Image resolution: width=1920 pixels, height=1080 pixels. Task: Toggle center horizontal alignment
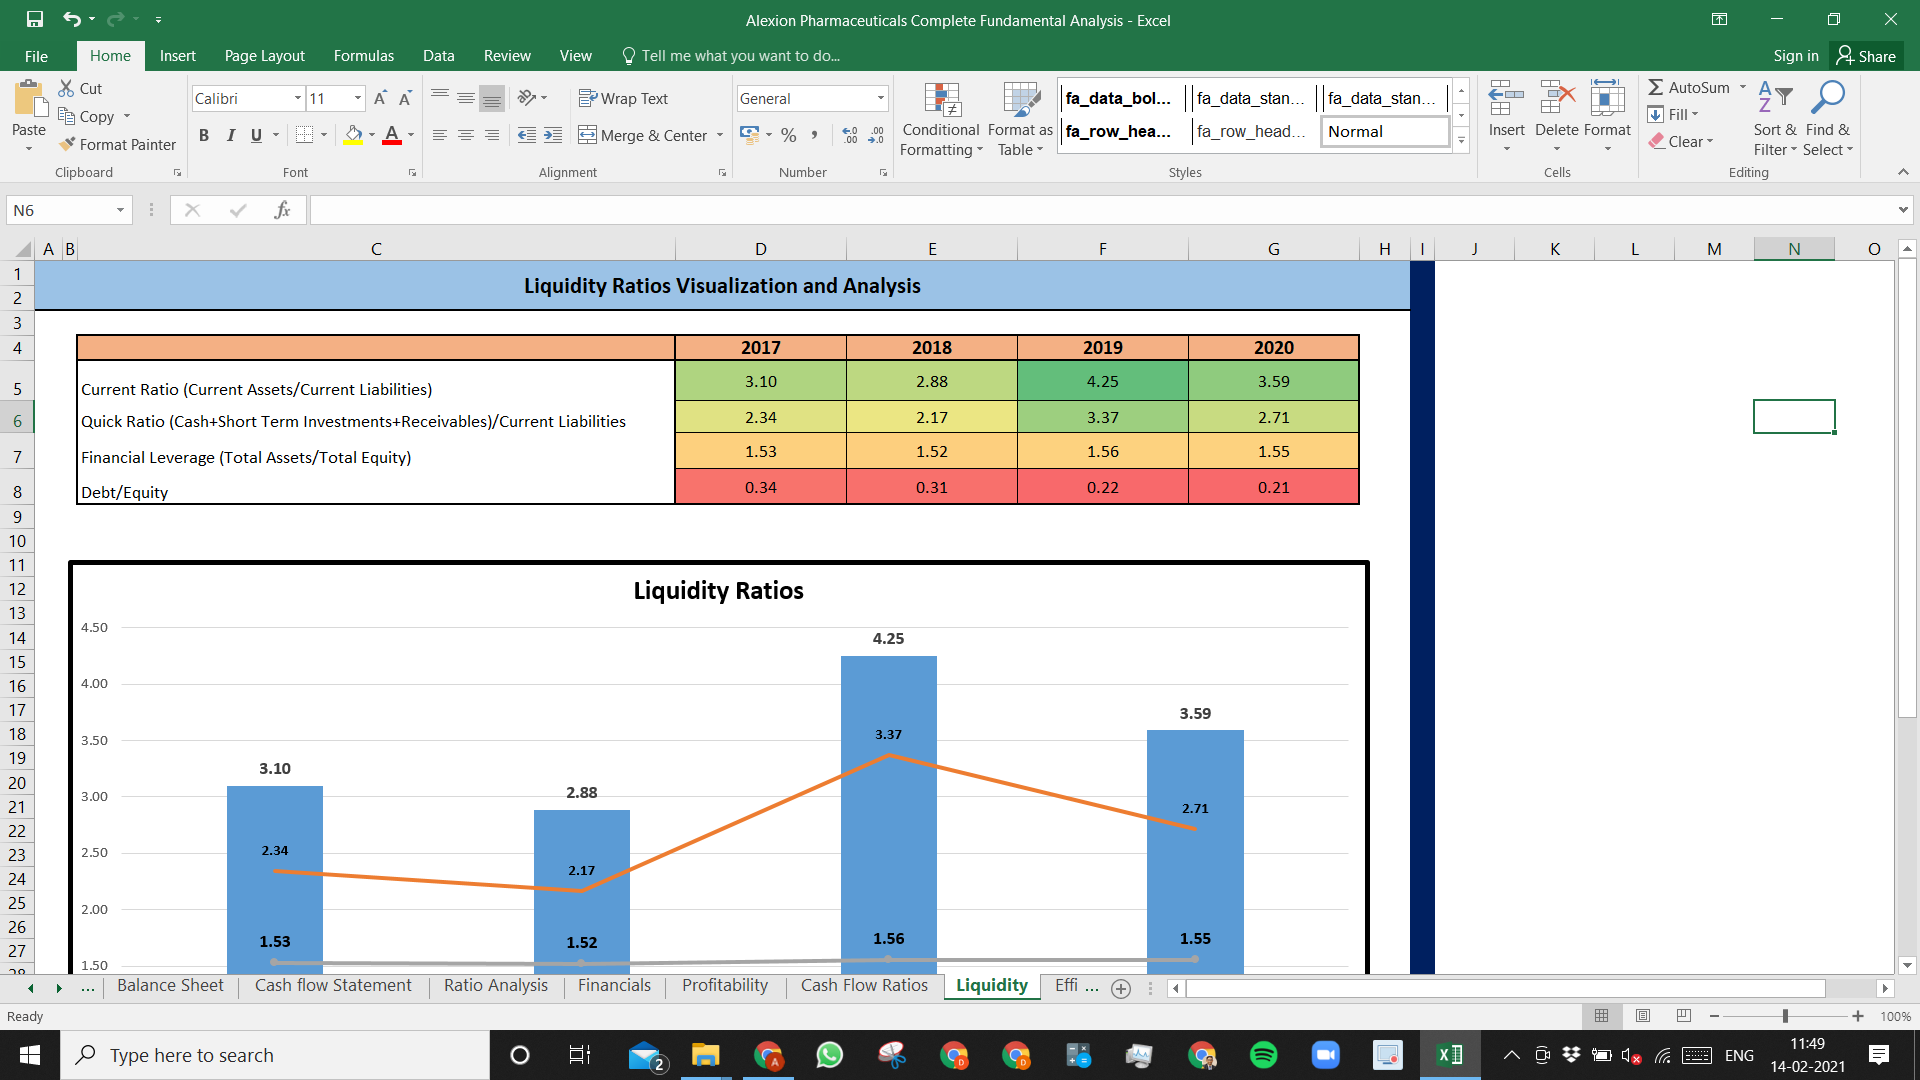(x=466, y=135)
